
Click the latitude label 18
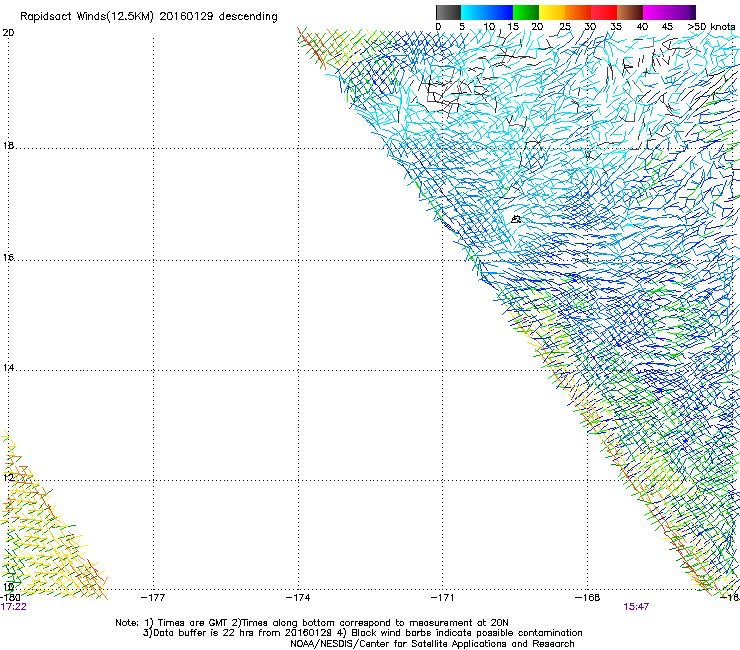pos(8,146)
